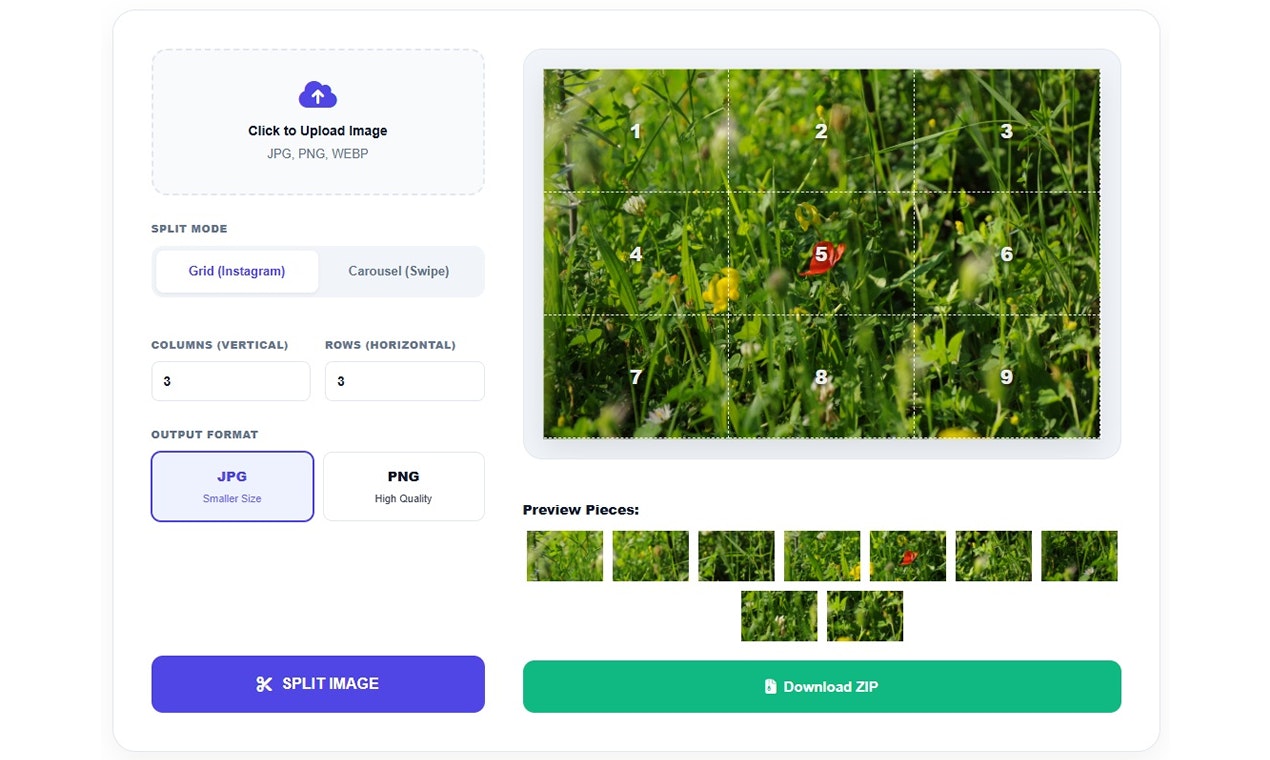Click grid cell number 1 in preview
Image resolution: width=1270 pixels, height=760 pixels.
coord(634,131)
